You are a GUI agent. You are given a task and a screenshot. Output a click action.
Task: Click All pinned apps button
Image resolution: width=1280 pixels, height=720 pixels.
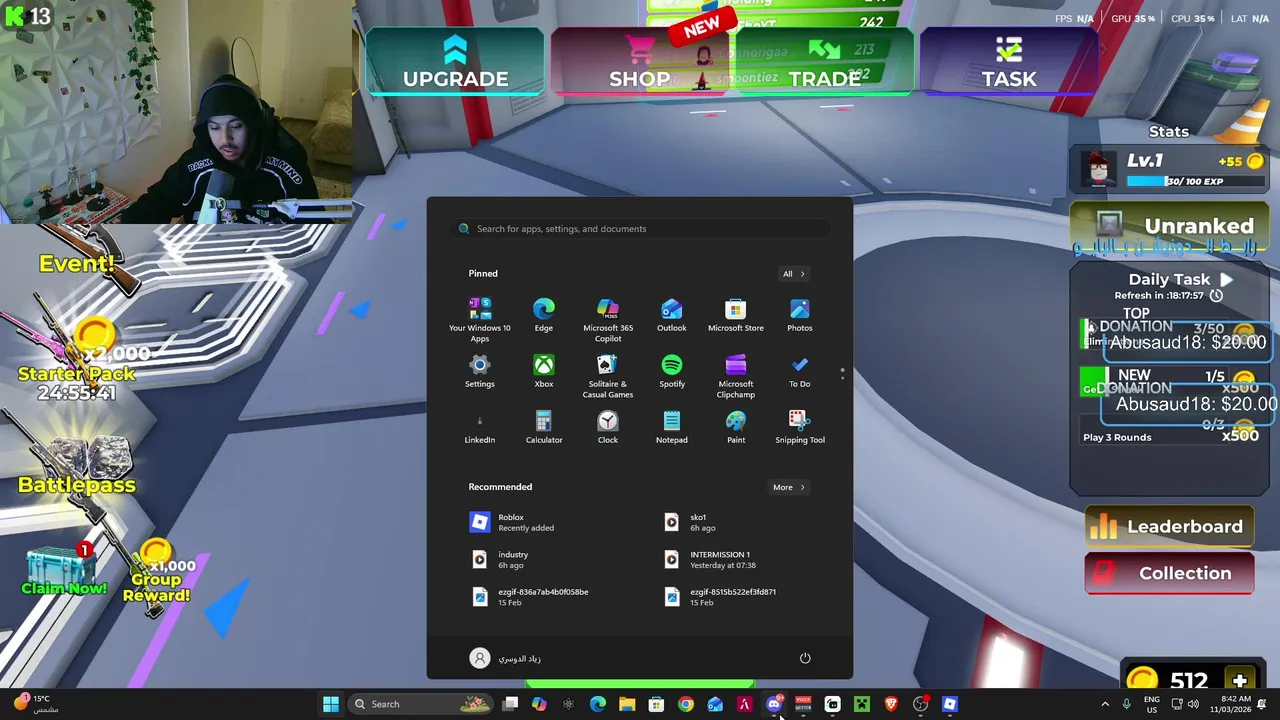[x=793, y=273]
